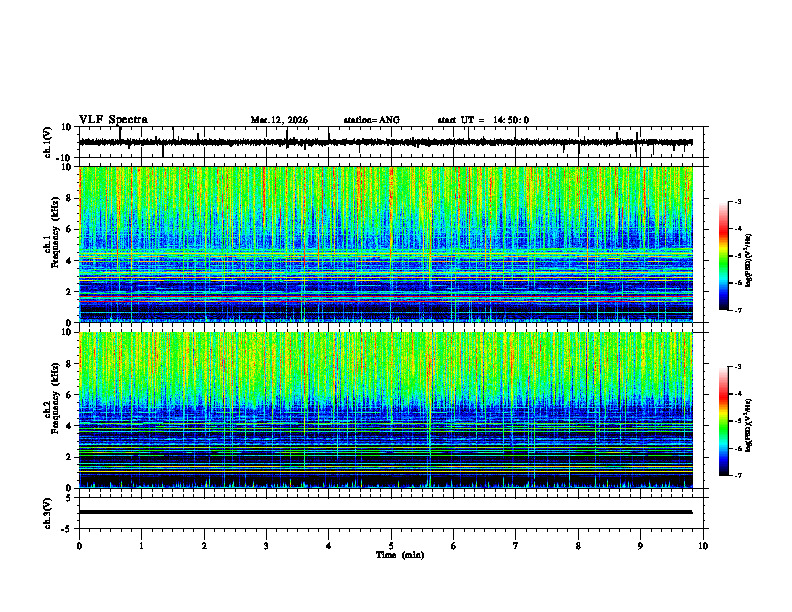Click the '-3' label on ch.1 color bar

tap(737, 201)
